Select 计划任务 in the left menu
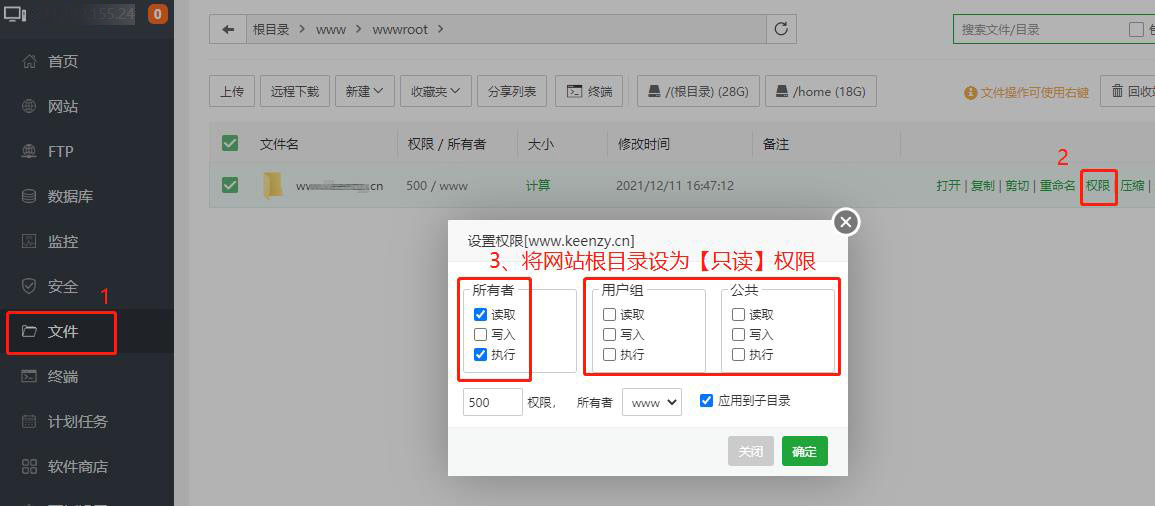 [77, 422]
